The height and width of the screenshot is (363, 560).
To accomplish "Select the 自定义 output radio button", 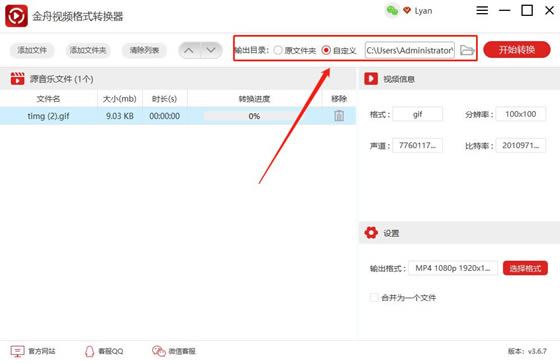I will pos(326,50).
